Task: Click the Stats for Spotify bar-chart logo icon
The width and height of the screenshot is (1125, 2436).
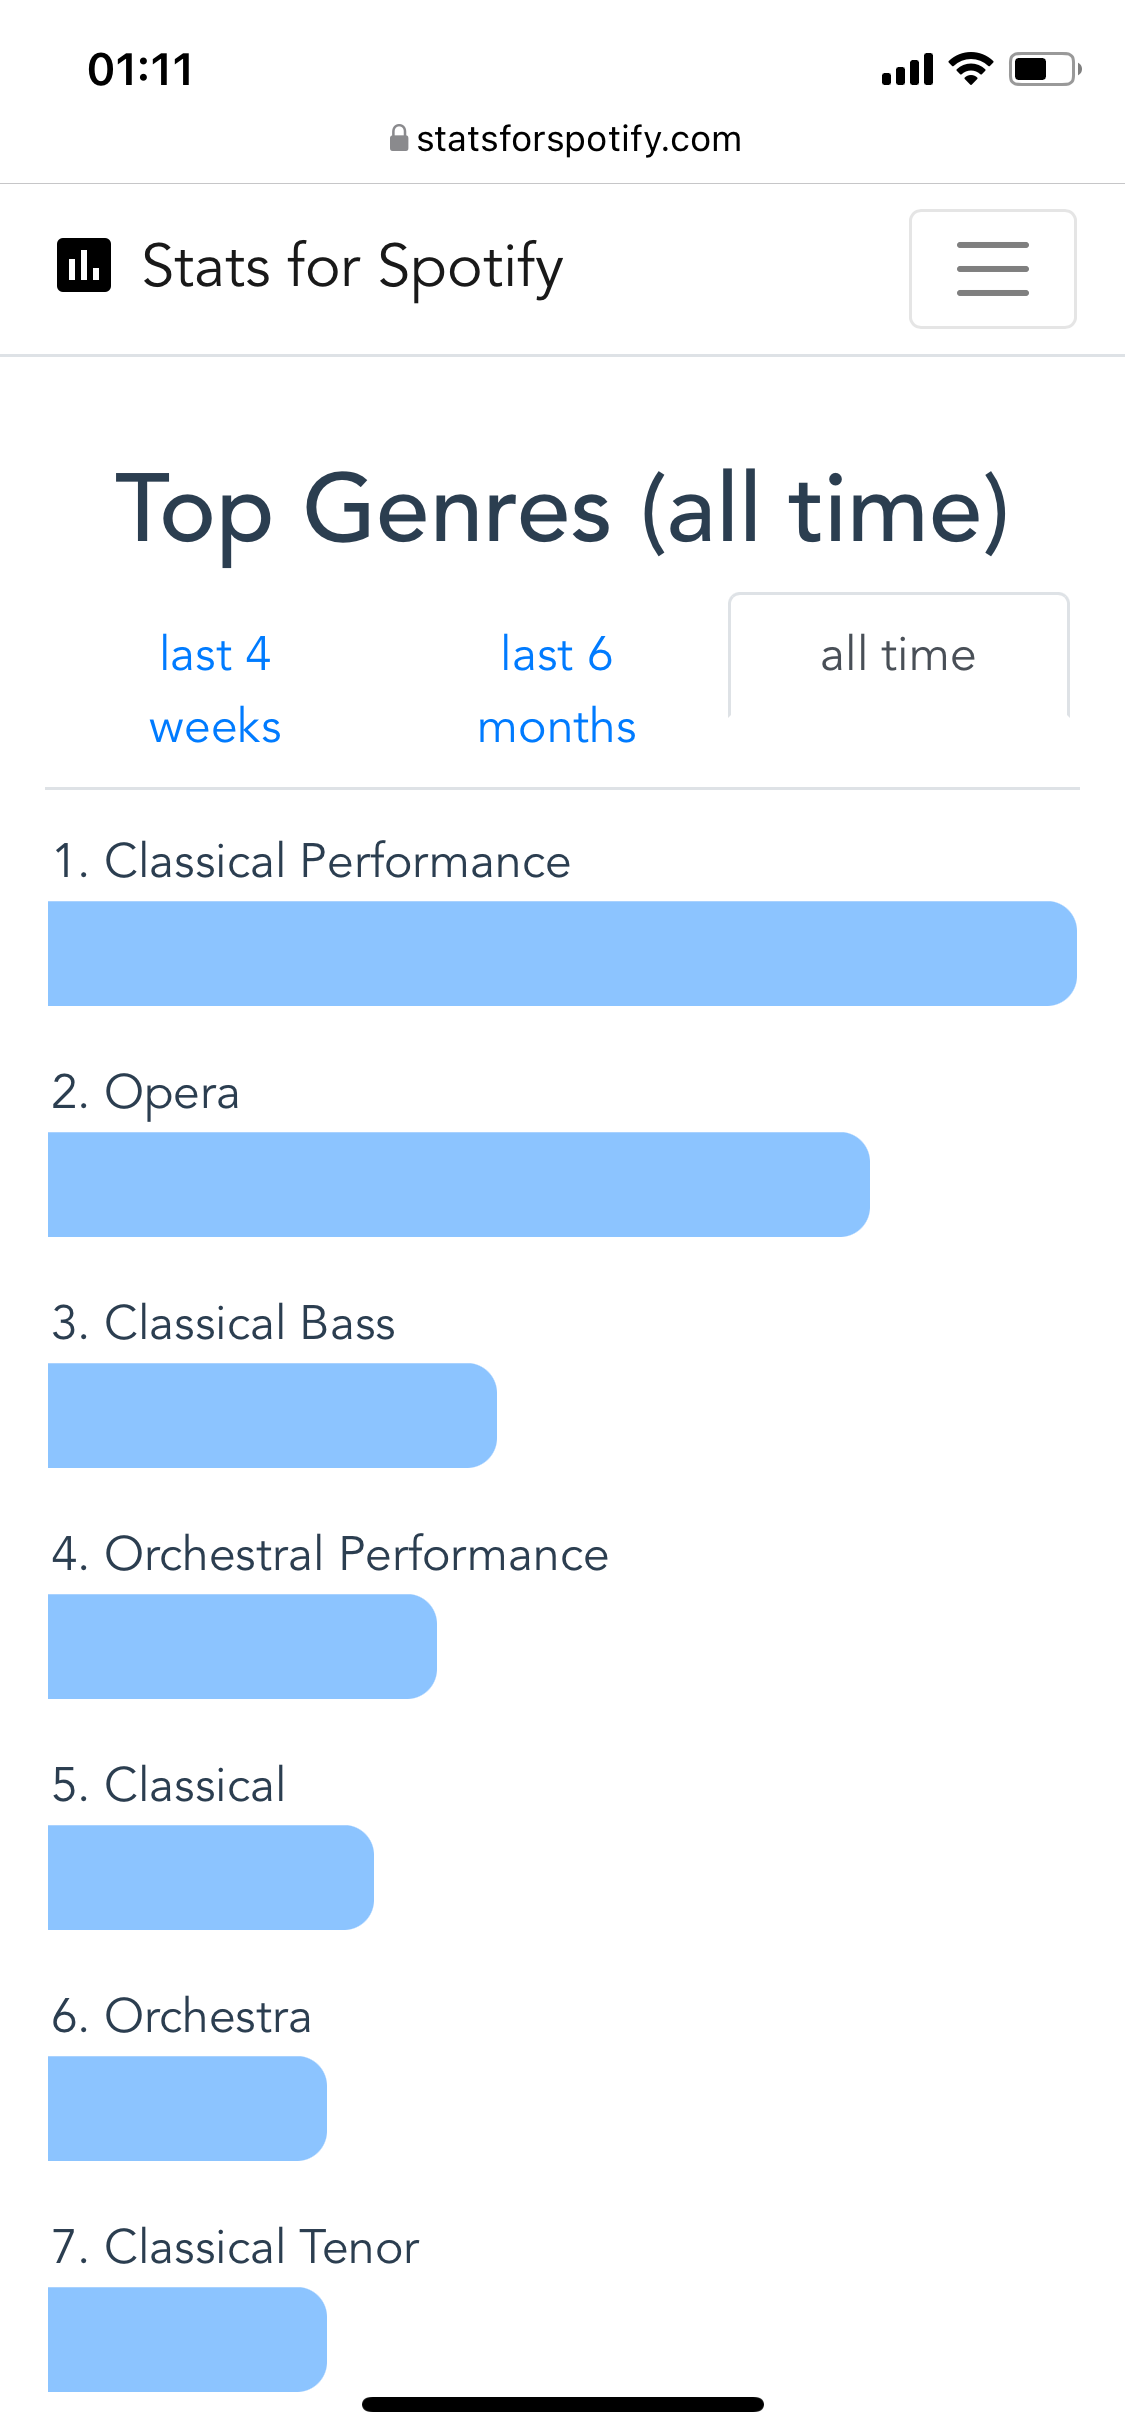Action: point(84,266)
